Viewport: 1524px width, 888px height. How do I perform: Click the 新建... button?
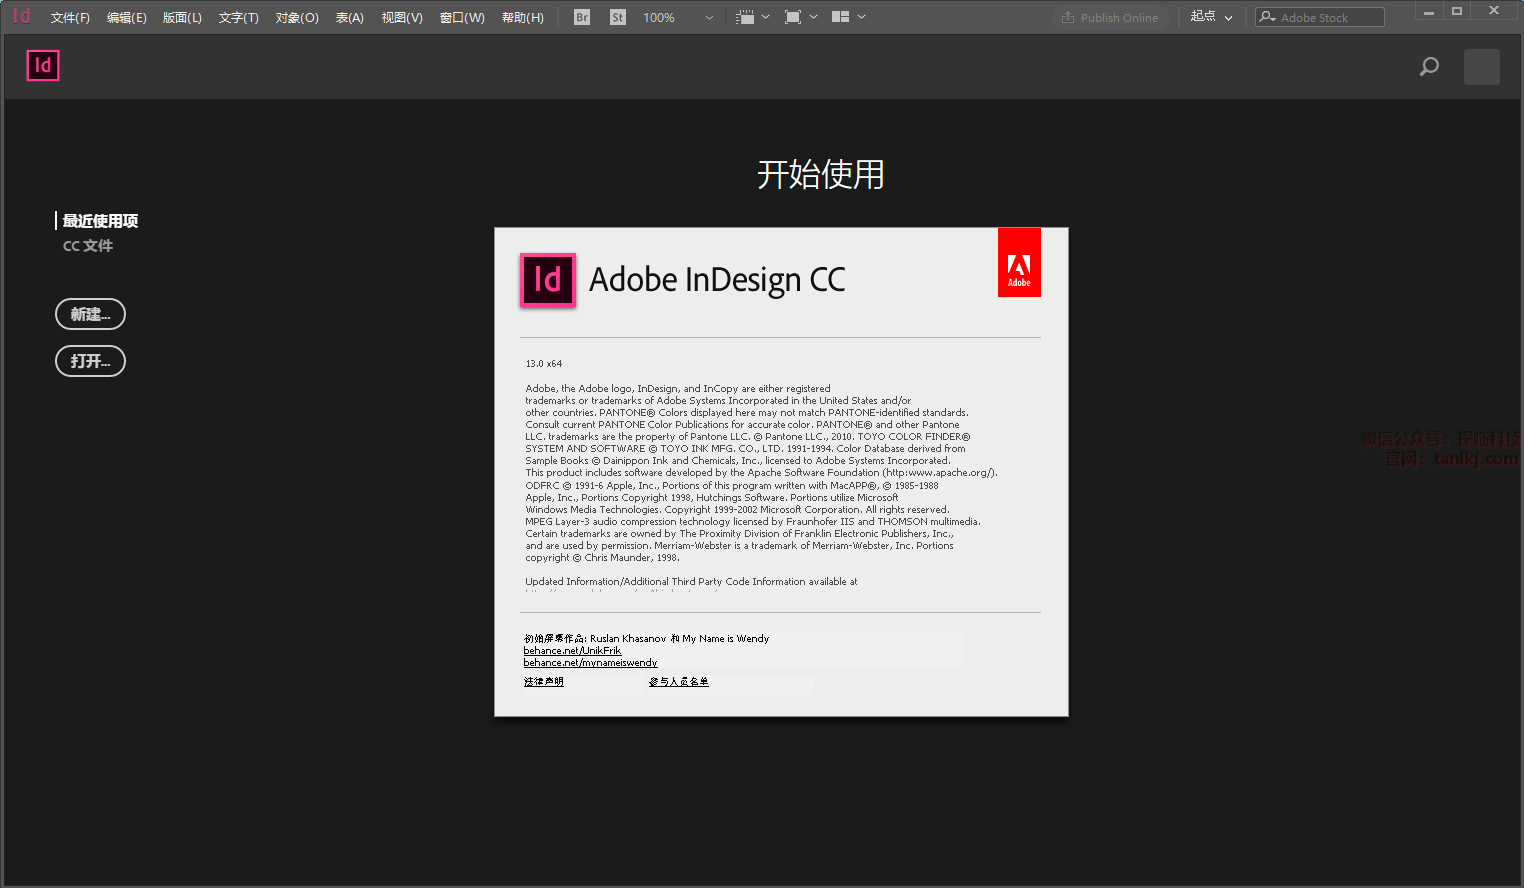point(90,314)
